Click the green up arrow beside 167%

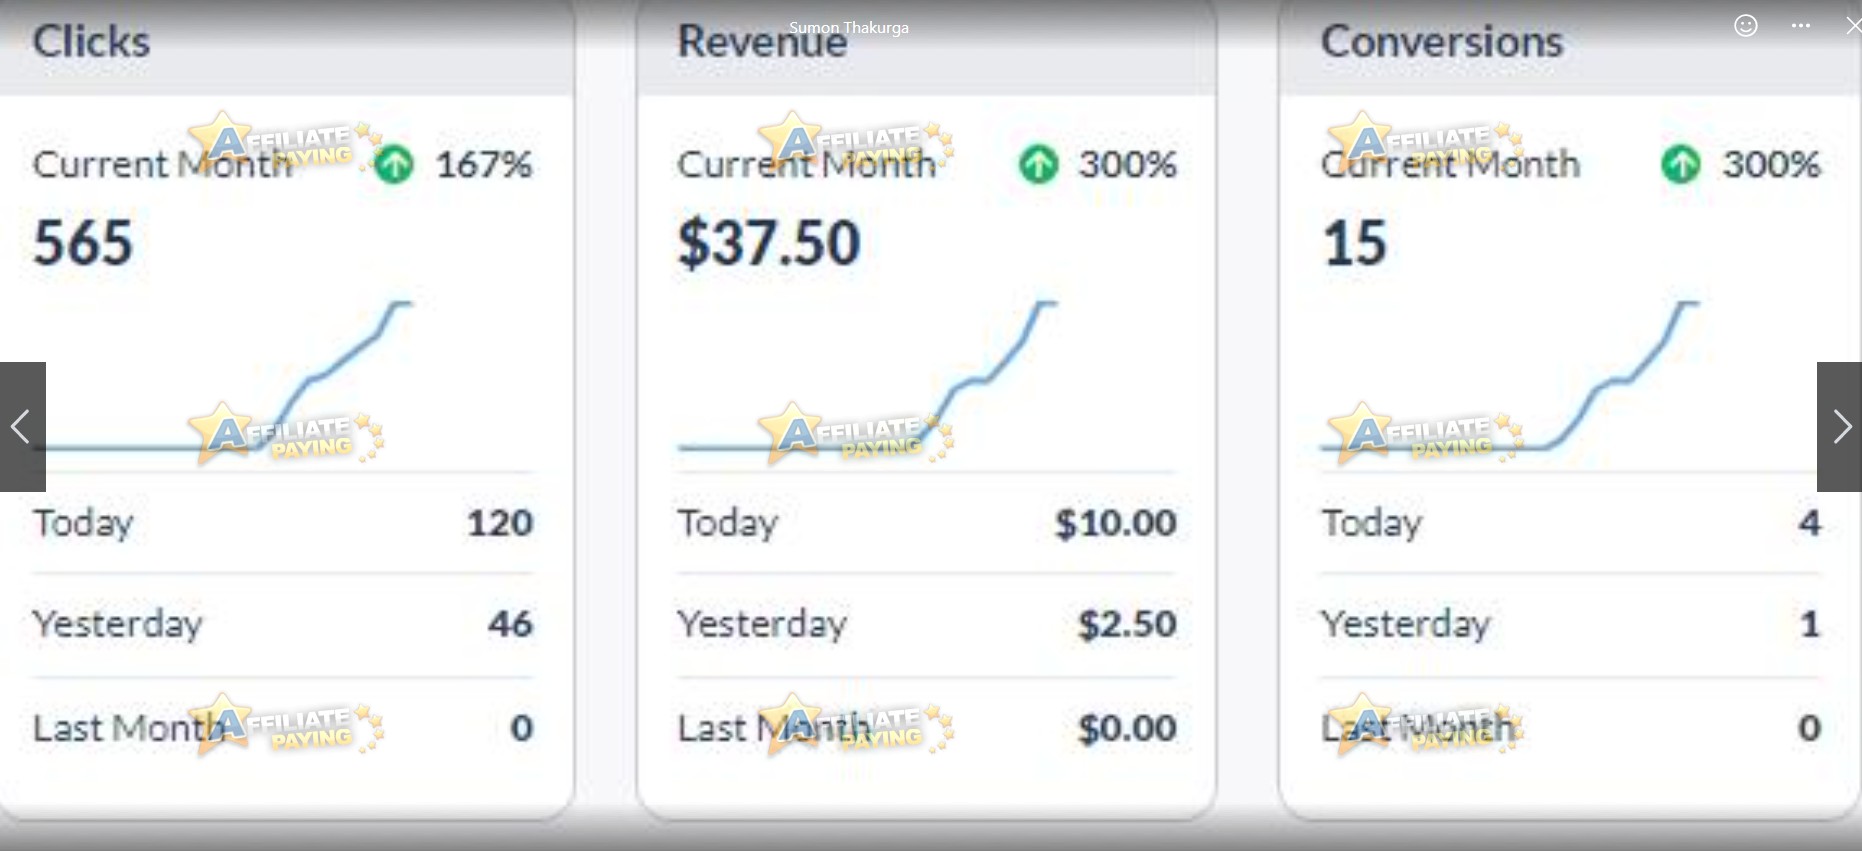394,164
